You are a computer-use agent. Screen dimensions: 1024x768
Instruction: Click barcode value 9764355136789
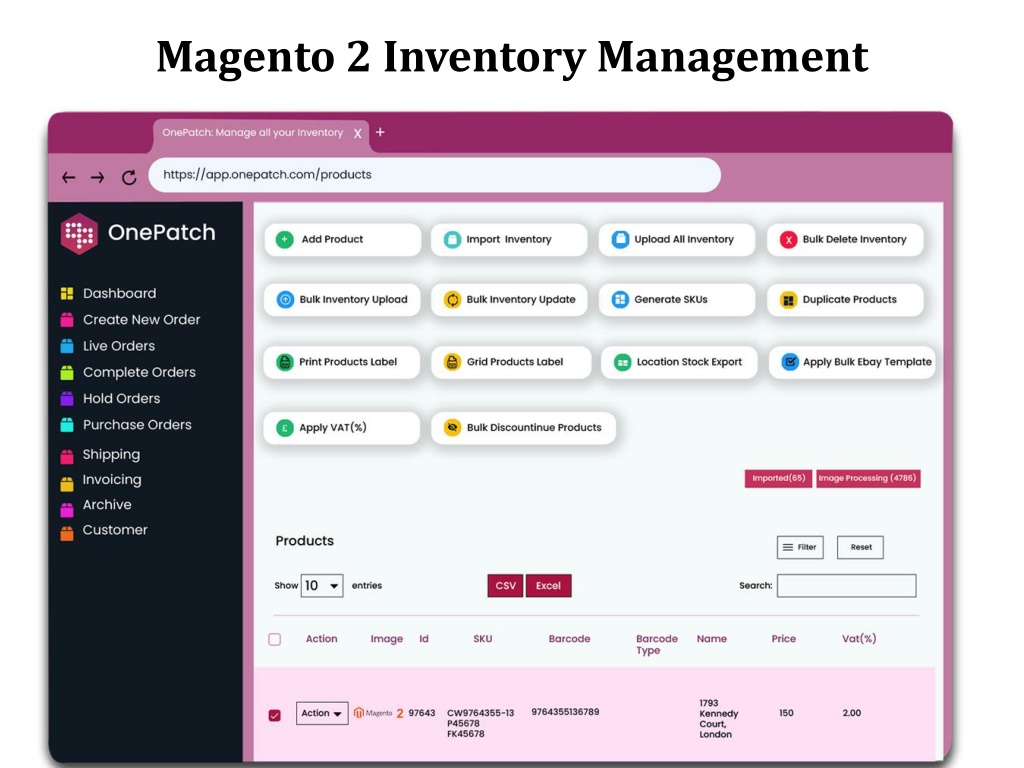coord(565,712)
